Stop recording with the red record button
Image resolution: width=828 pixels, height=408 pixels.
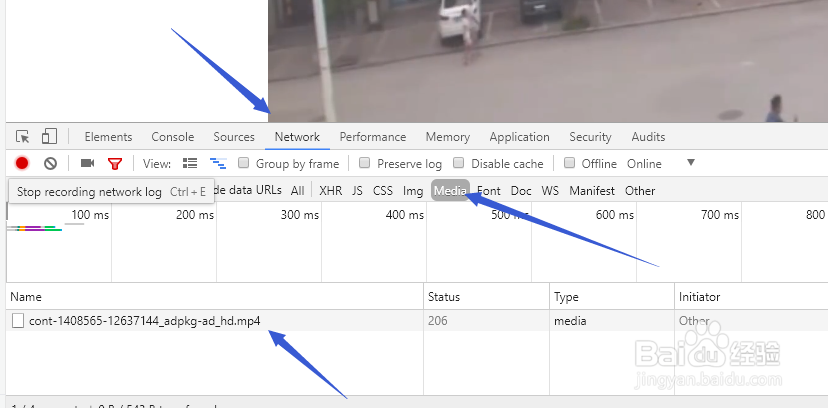click(x=22, y=164)
